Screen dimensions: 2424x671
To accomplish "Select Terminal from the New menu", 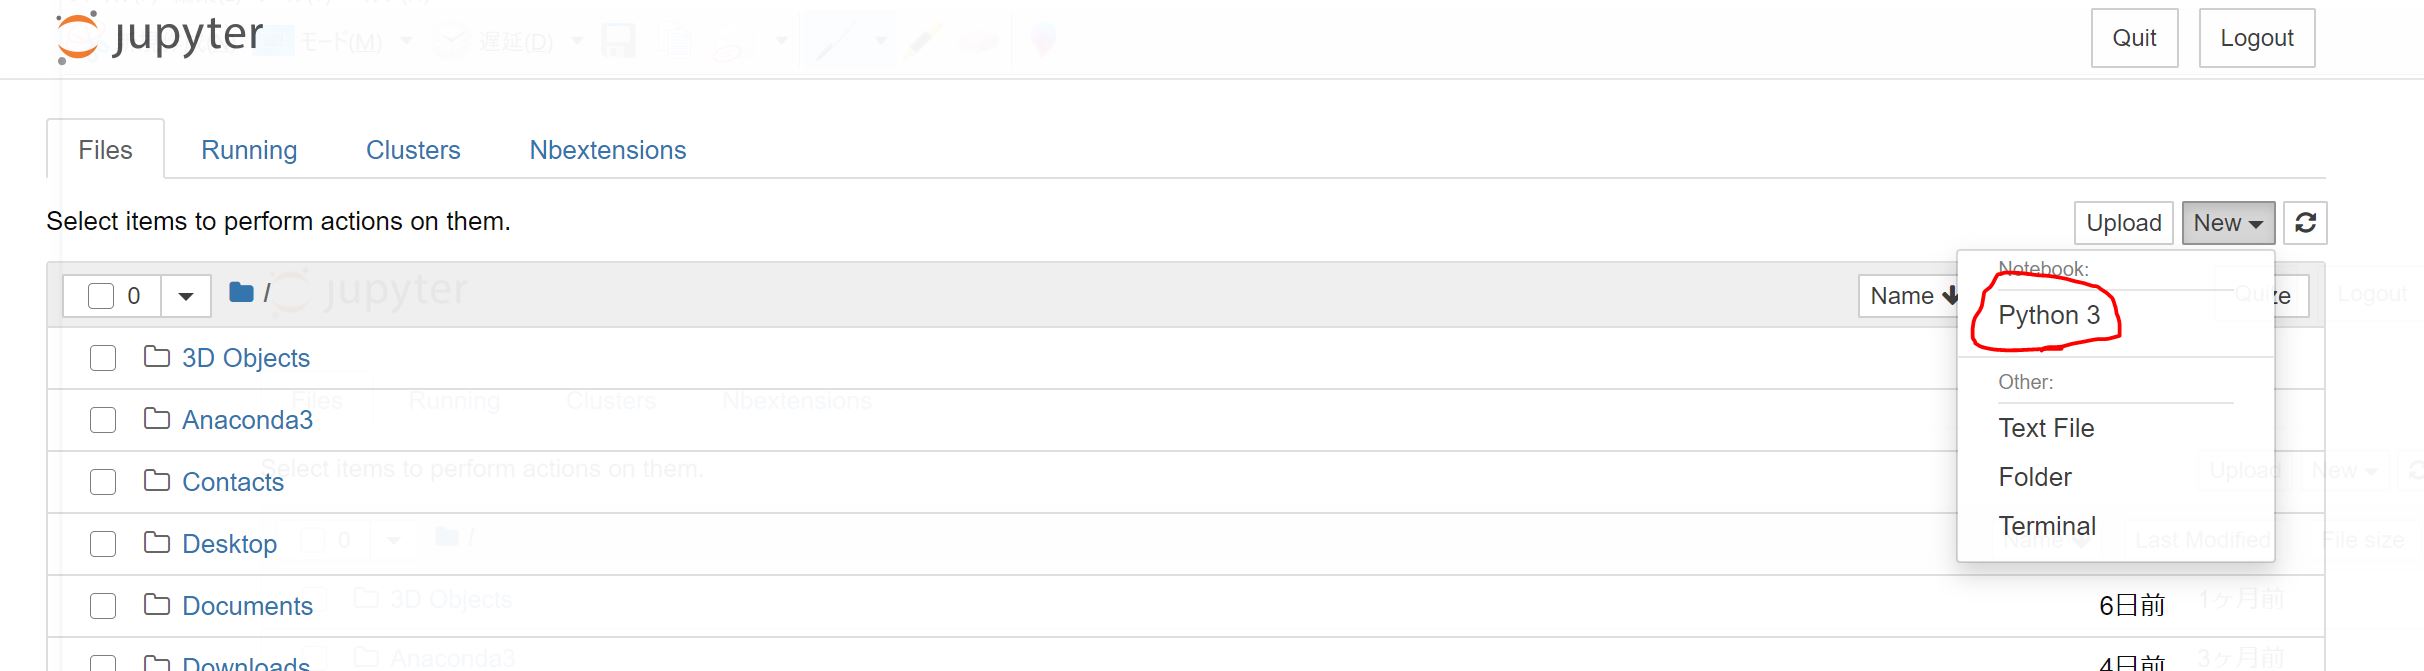I will click(x=2046, y=526).
